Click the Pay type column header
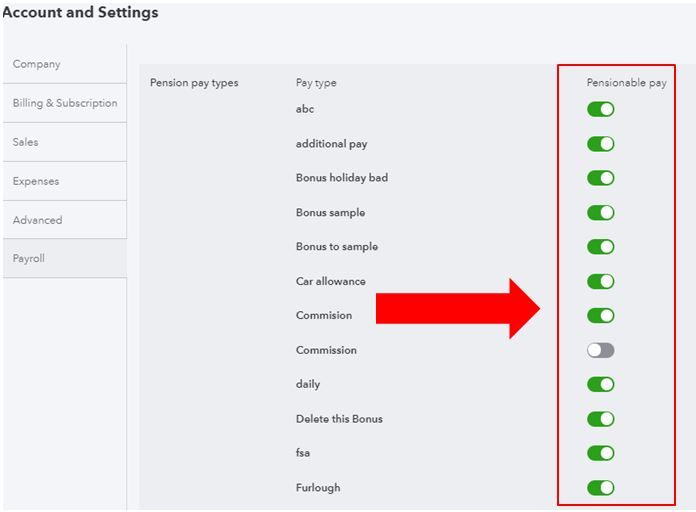Image resolution: width=696 pixels, height=512 pixels. (x=316, y=83)
